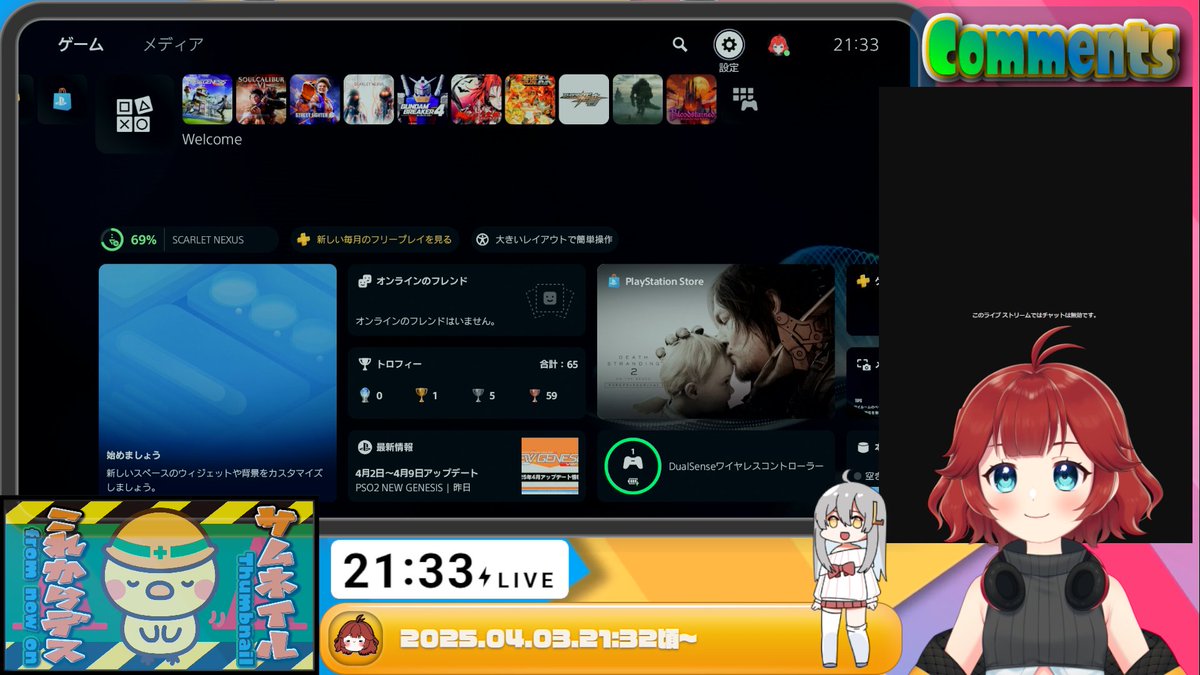Open Settings gear icon (設定)
Image resolution: width=1200 pixels, height=675 pixels.
coord(729,44)
